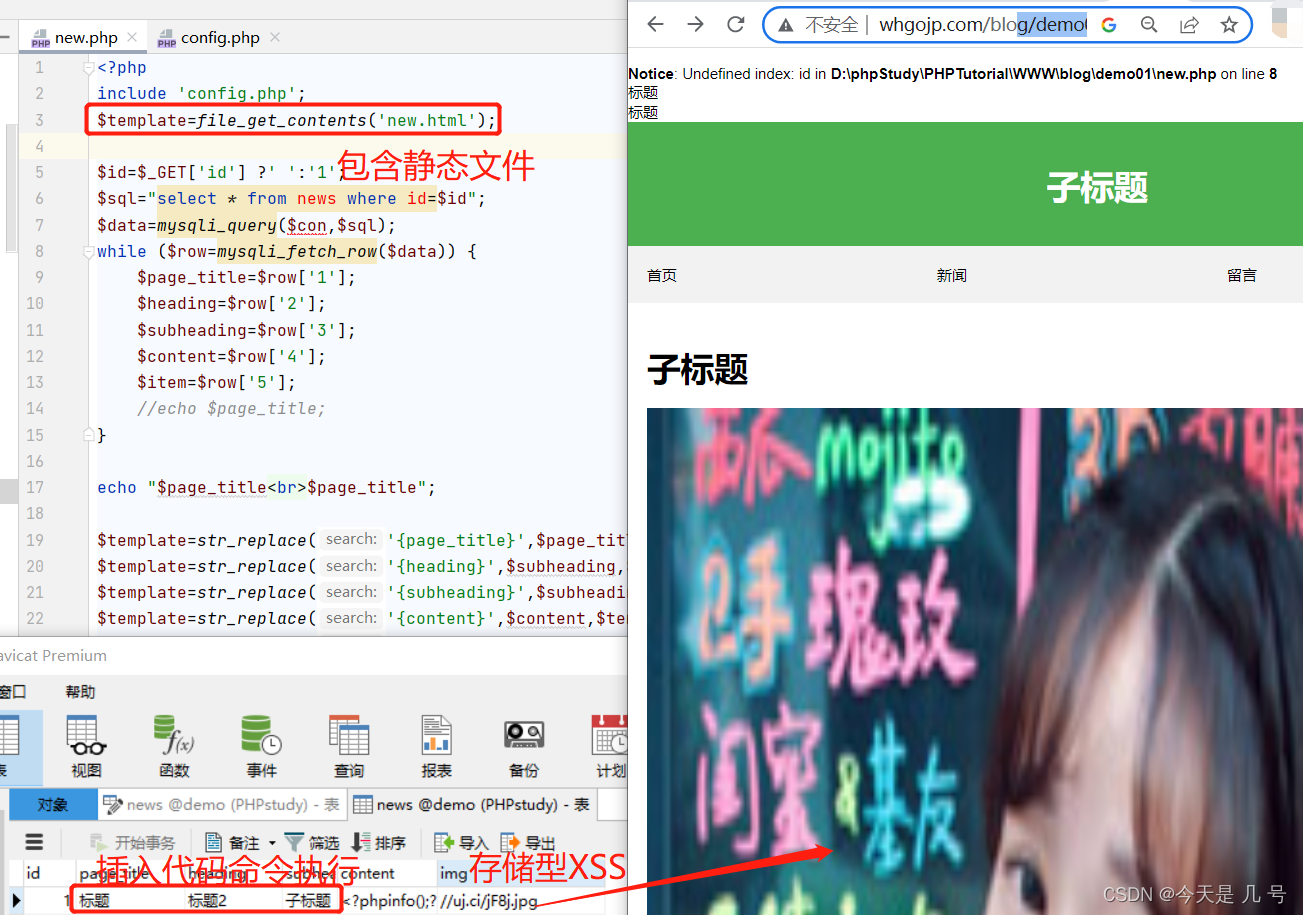Screen dimensions: 1303x915
Task: Reload the browser page
Action: point(736,25)
